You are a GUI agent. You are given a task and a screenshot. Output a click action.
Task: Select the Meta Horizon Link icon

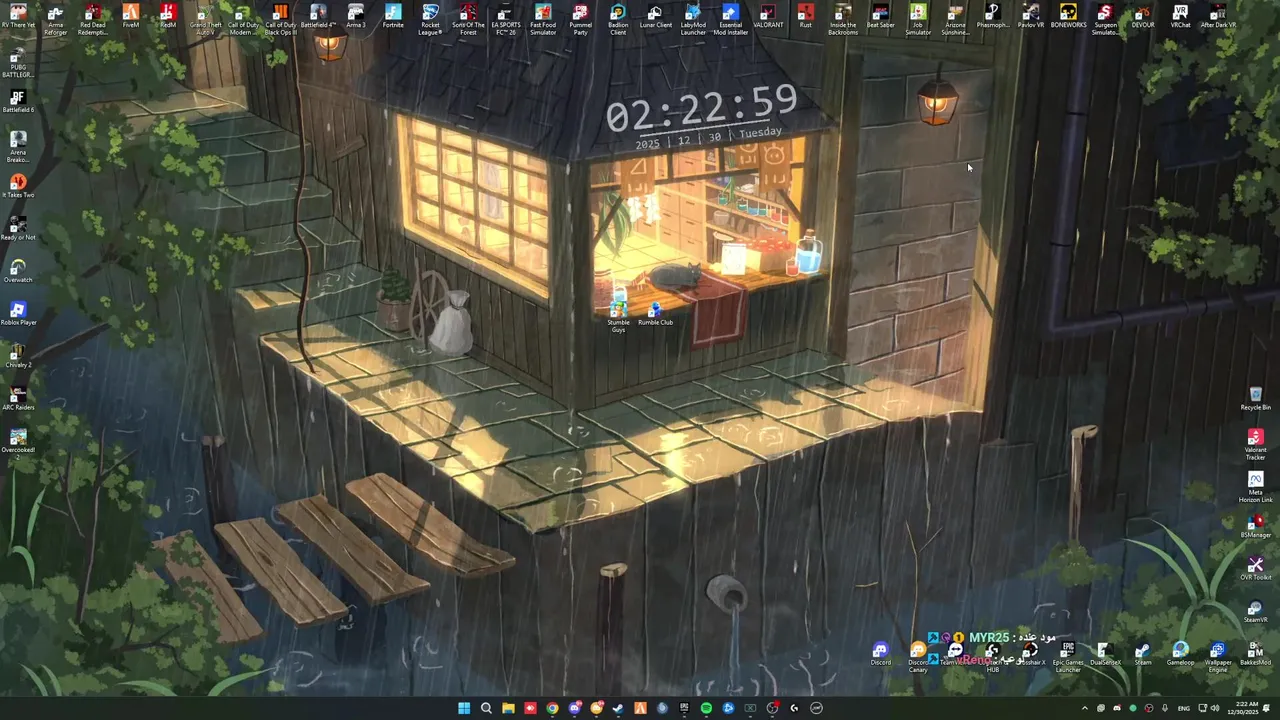click(x=1256, y=488)
